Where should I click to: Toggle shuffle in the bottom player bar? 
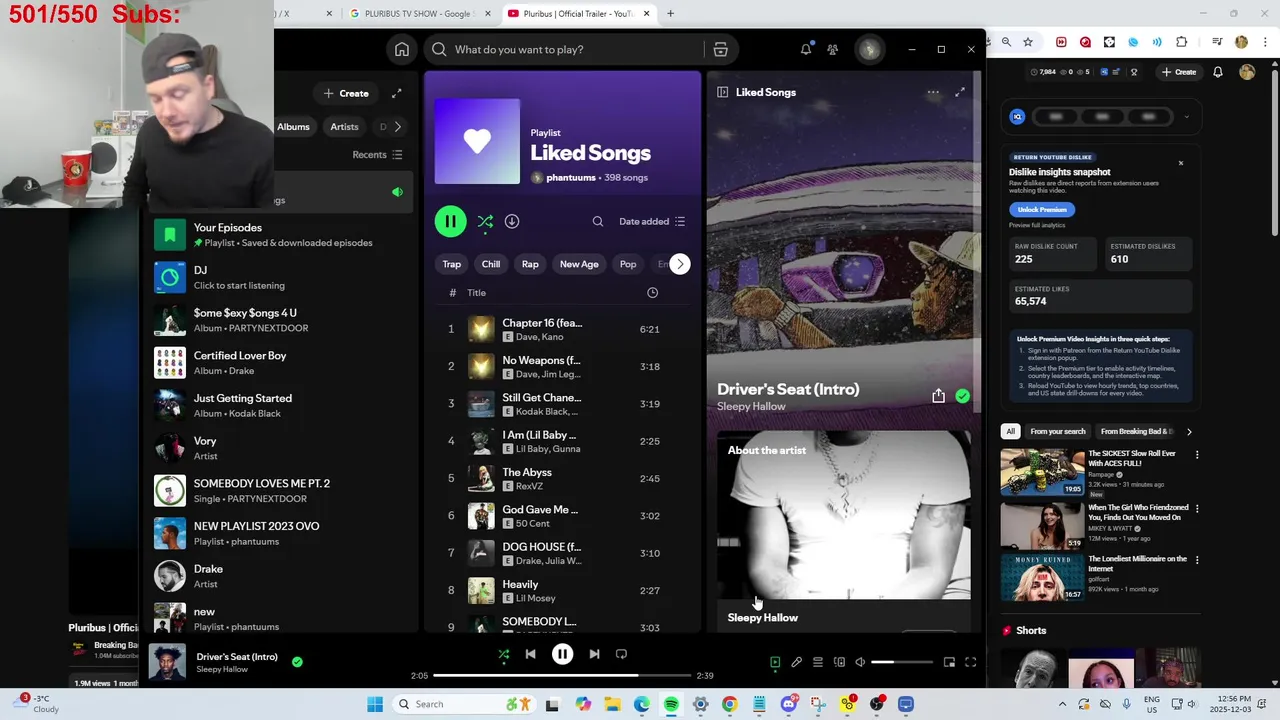504,654
